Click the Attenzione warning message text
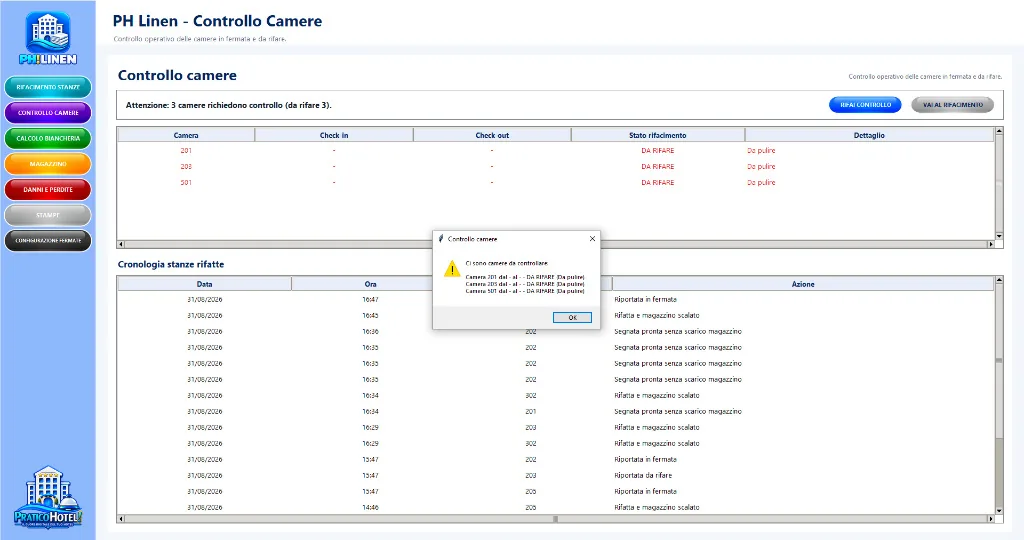 point(229,105)
